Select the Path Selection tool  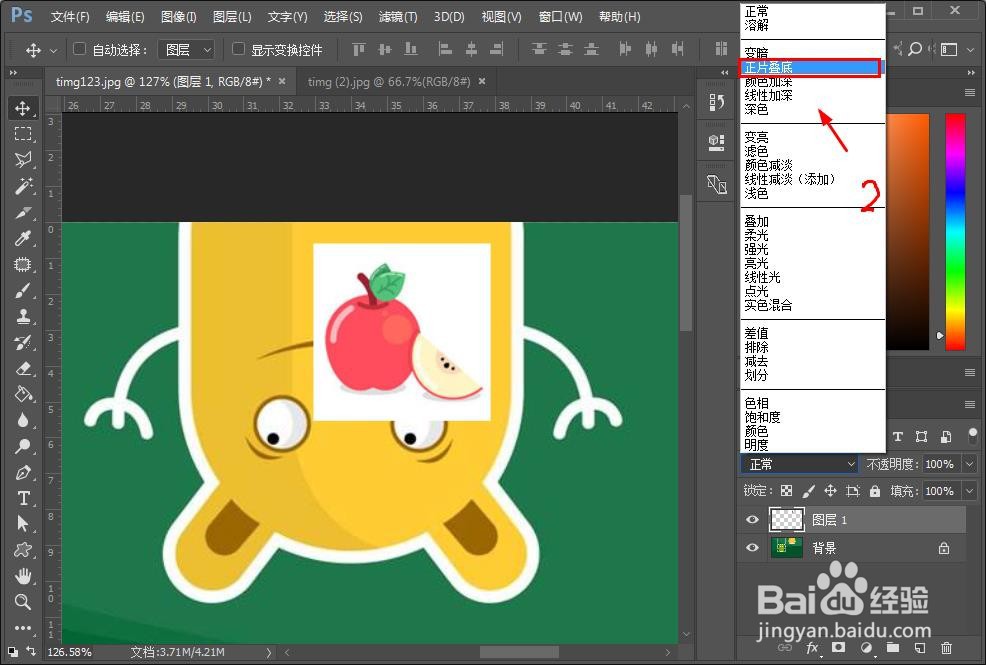coord(23,524)
